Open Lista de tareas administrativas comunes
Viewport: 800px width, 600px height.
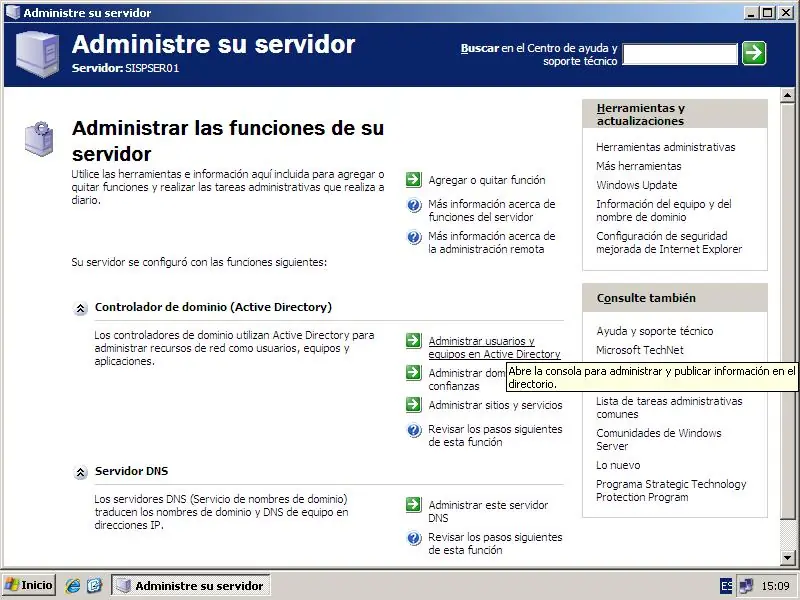(669, 407)
